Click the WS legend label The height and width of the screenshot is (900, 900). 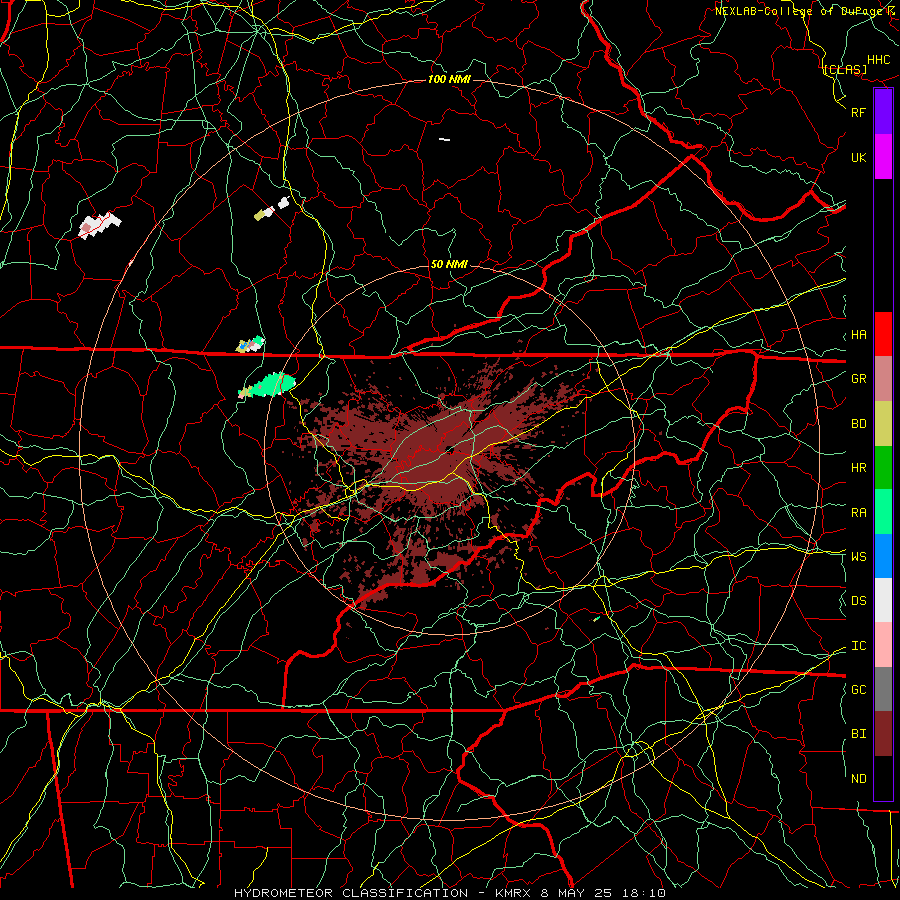point(859,556)
